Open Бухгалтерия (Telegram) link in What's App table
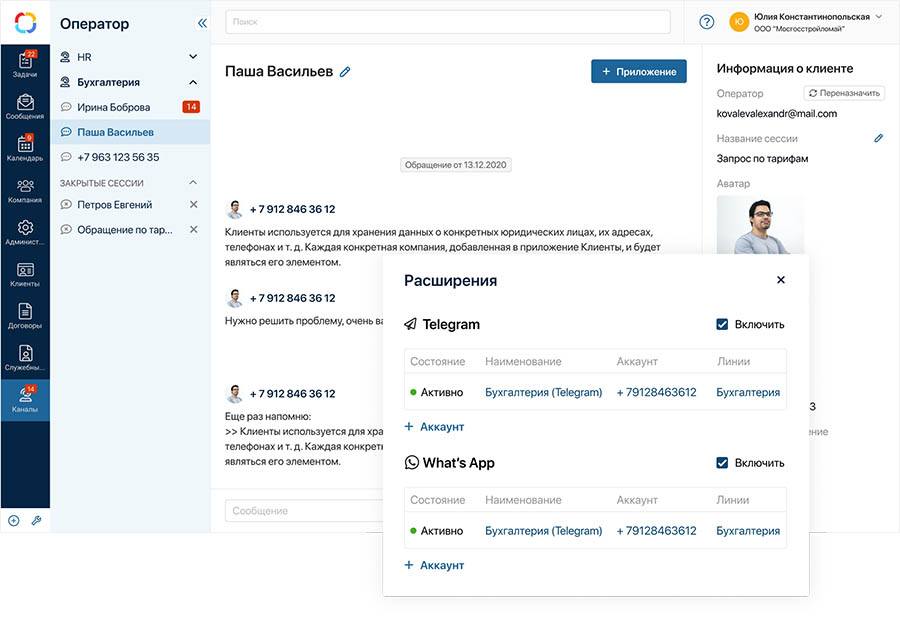Viewport: 900px width, 618px height. 544,531
